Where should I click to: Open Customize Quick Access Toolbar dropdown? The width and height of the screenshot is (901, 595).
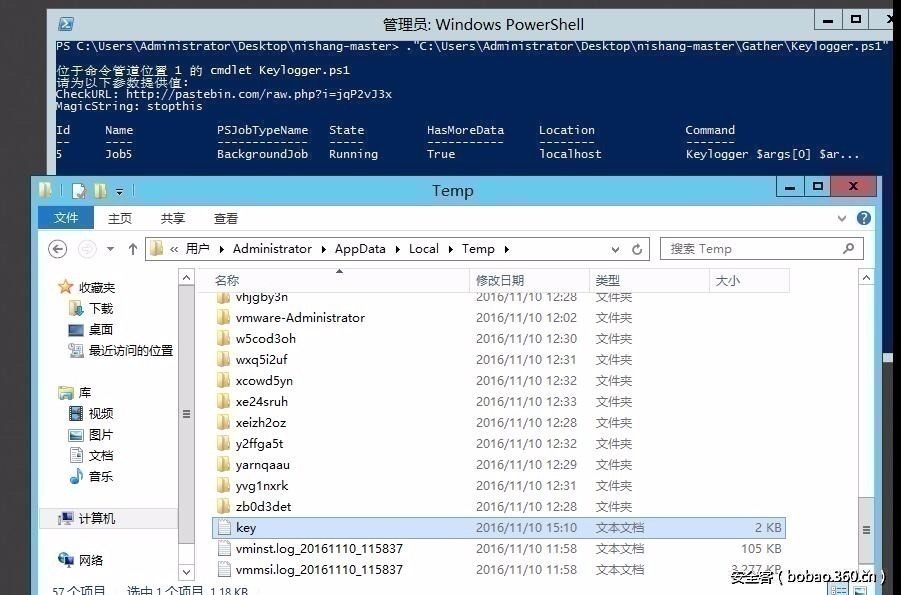(120, 191)
